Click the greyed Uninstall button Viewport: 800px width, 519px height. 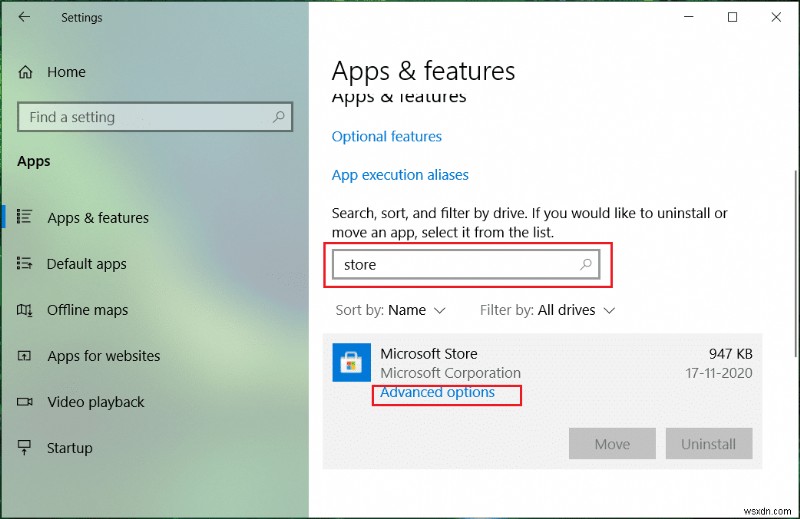coord(709,443)
